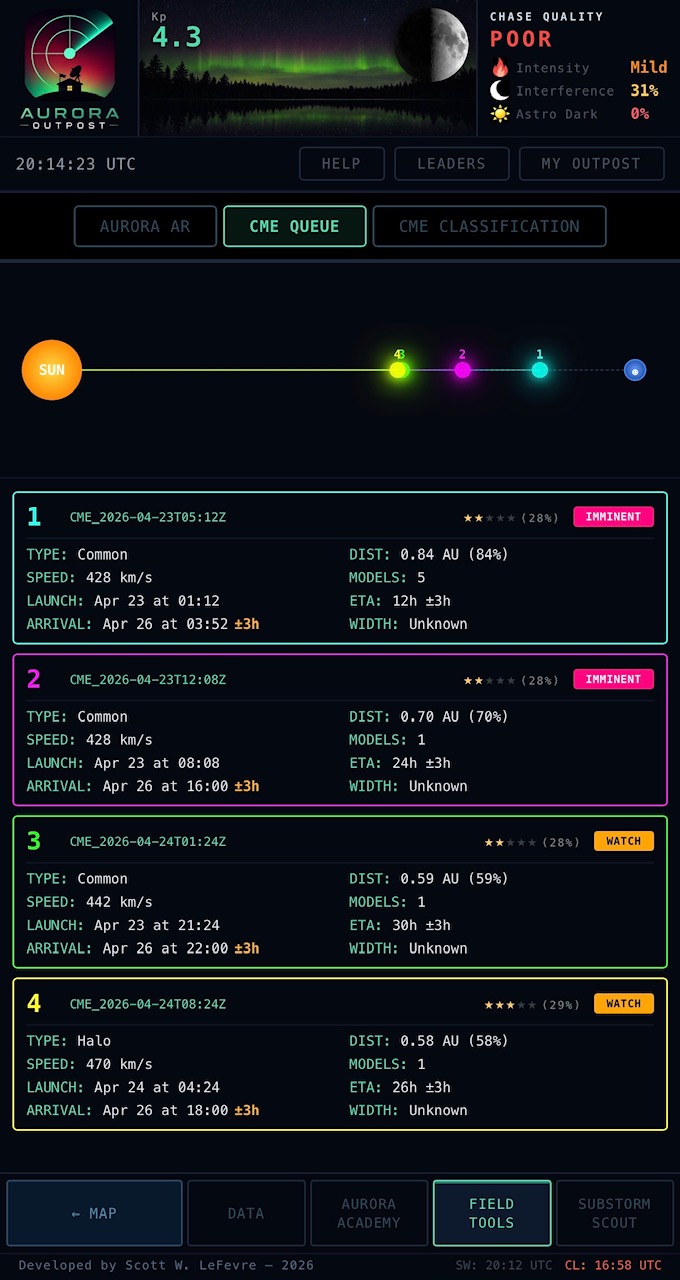Open SUBSTORM SCOUT
This screenshot has height=1280, width=680.
point(614,1213)
